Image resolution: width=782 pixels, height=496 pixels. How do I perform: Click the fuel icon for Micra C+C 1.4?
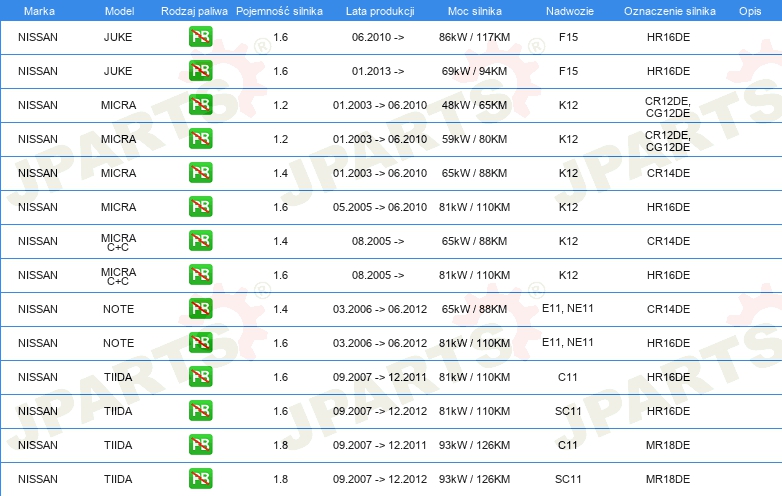click(x=200, y=241)
